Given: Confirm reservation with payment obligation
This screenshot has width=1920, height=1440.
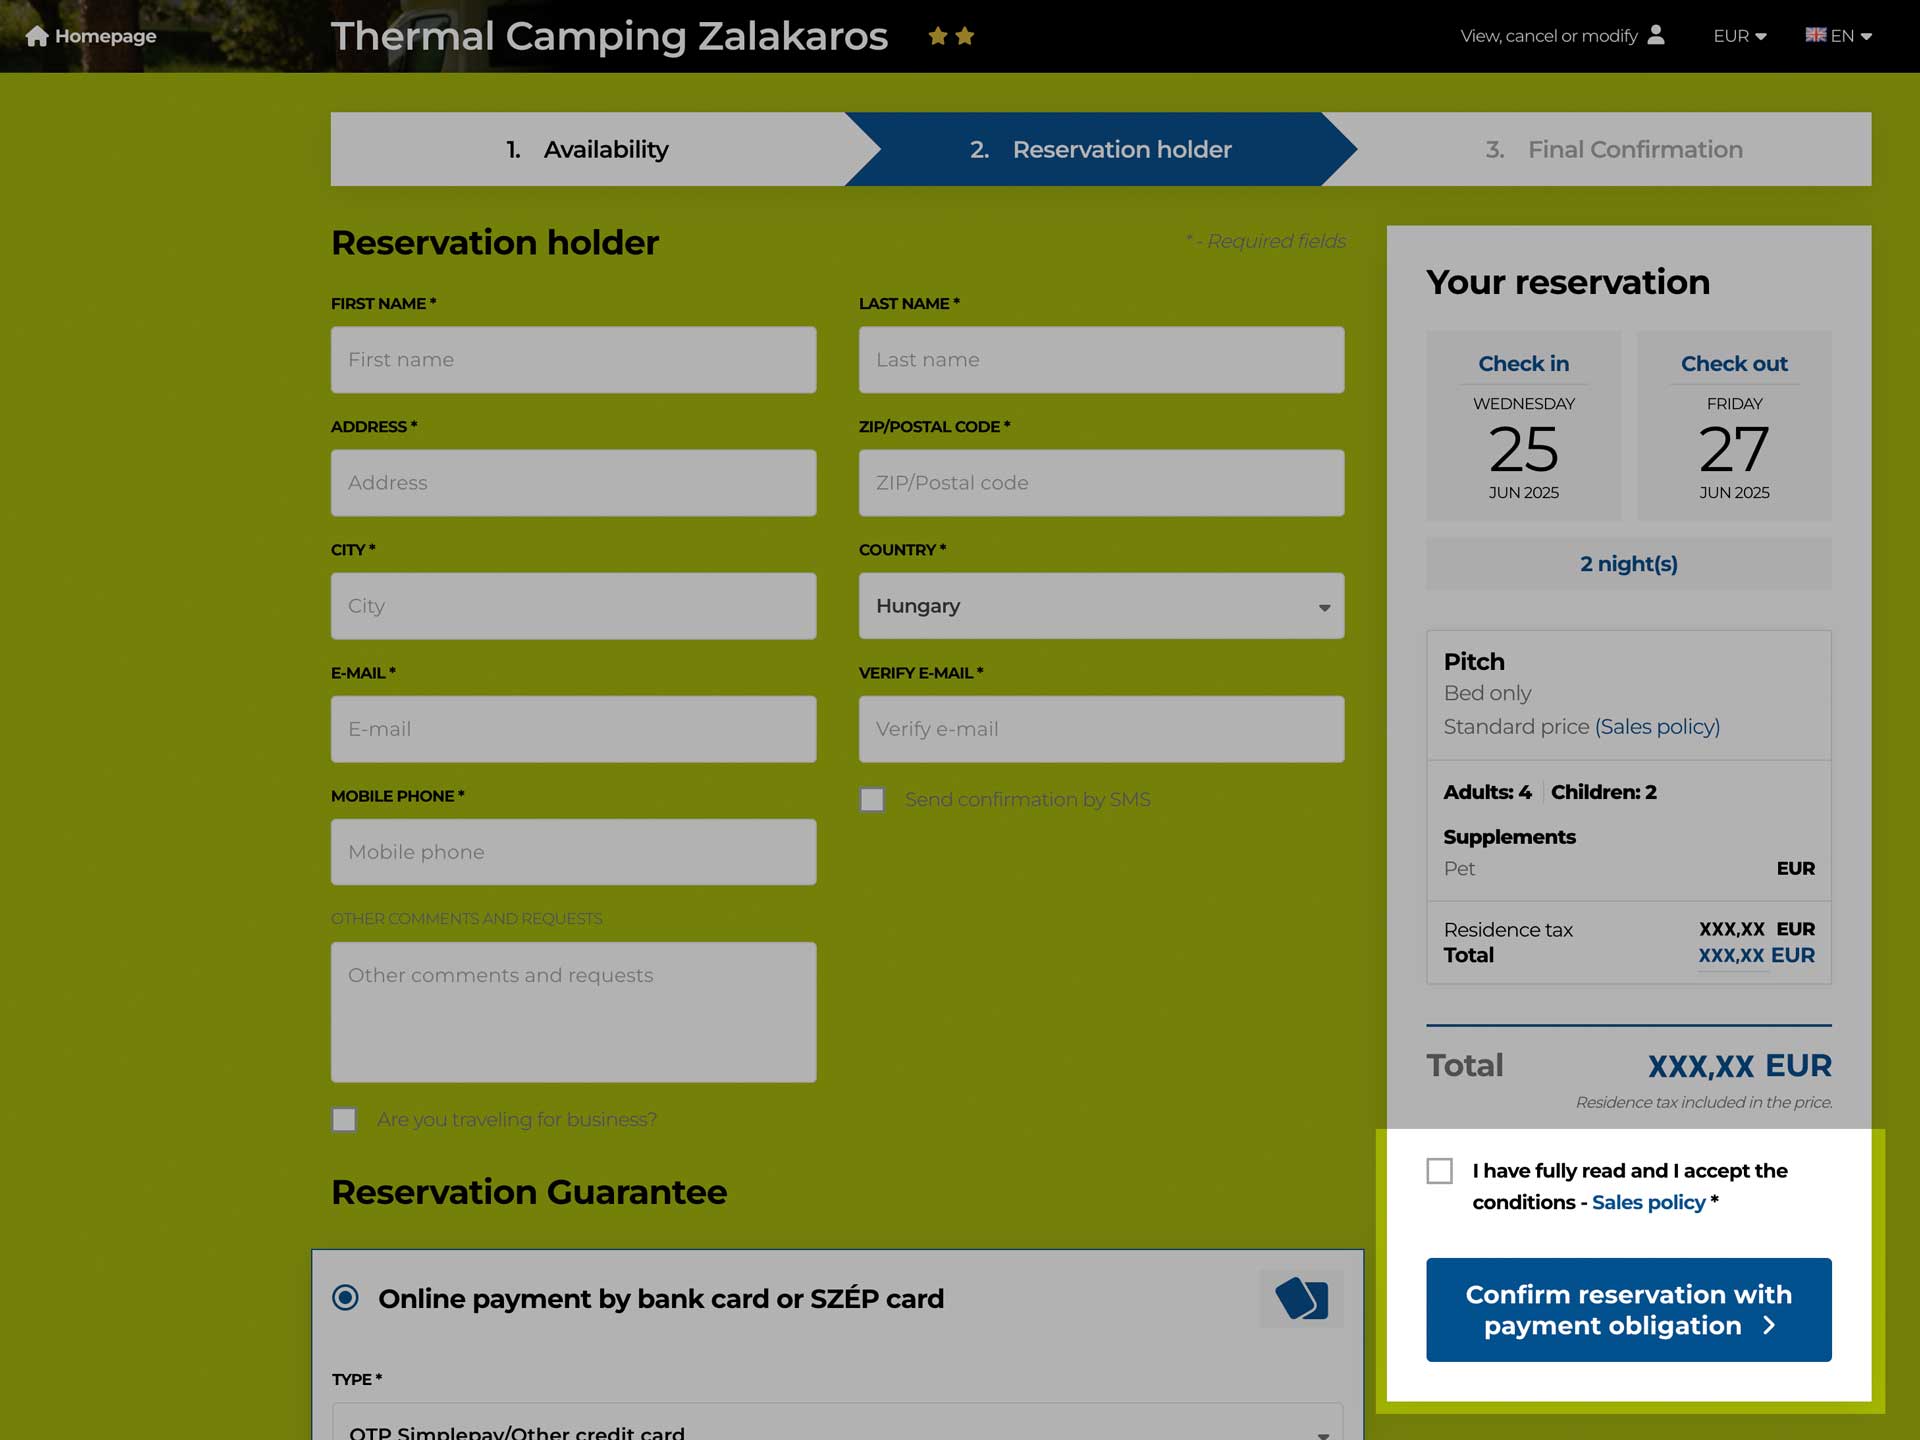Looking at the screenshot, I should tap(1628, 1310).
